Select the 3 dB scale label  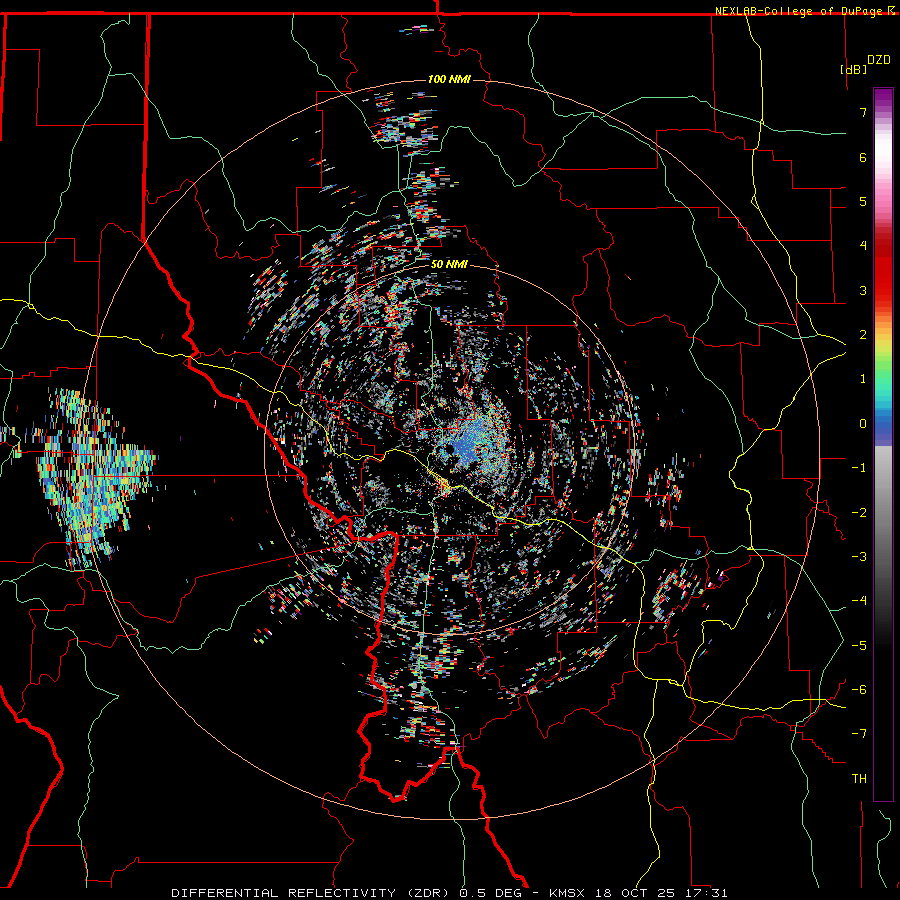pyautogui.click(x=863, y=290)
